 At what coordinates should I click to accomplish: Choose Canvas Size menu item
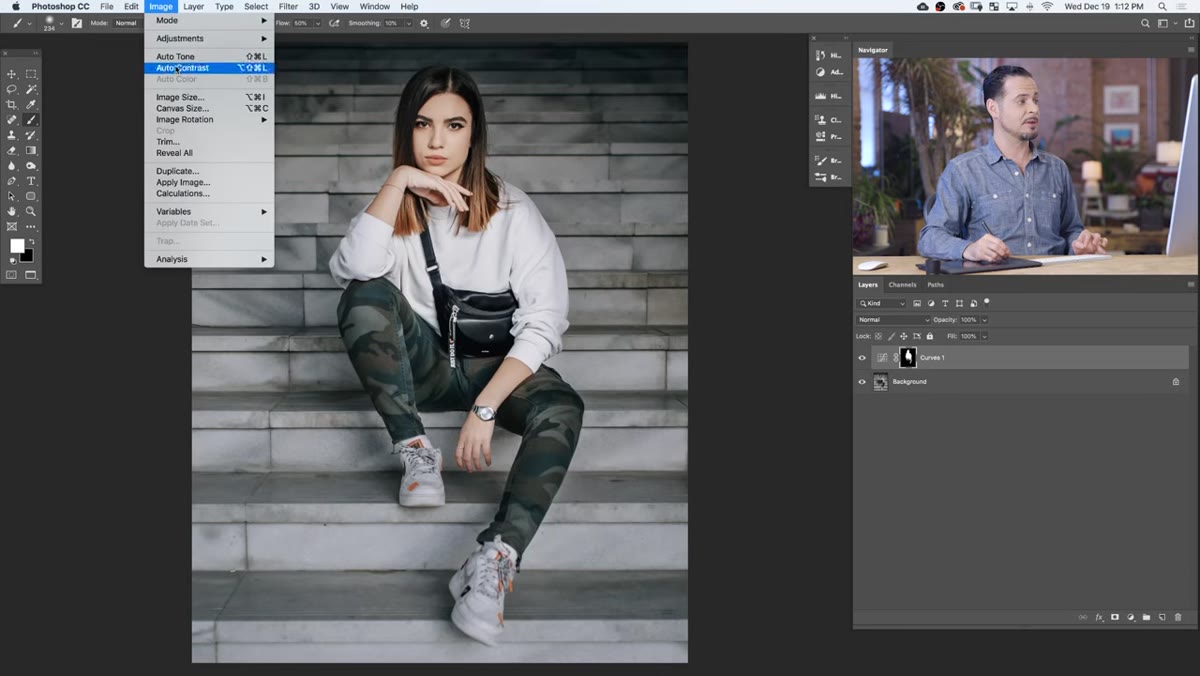pos(209,108)
